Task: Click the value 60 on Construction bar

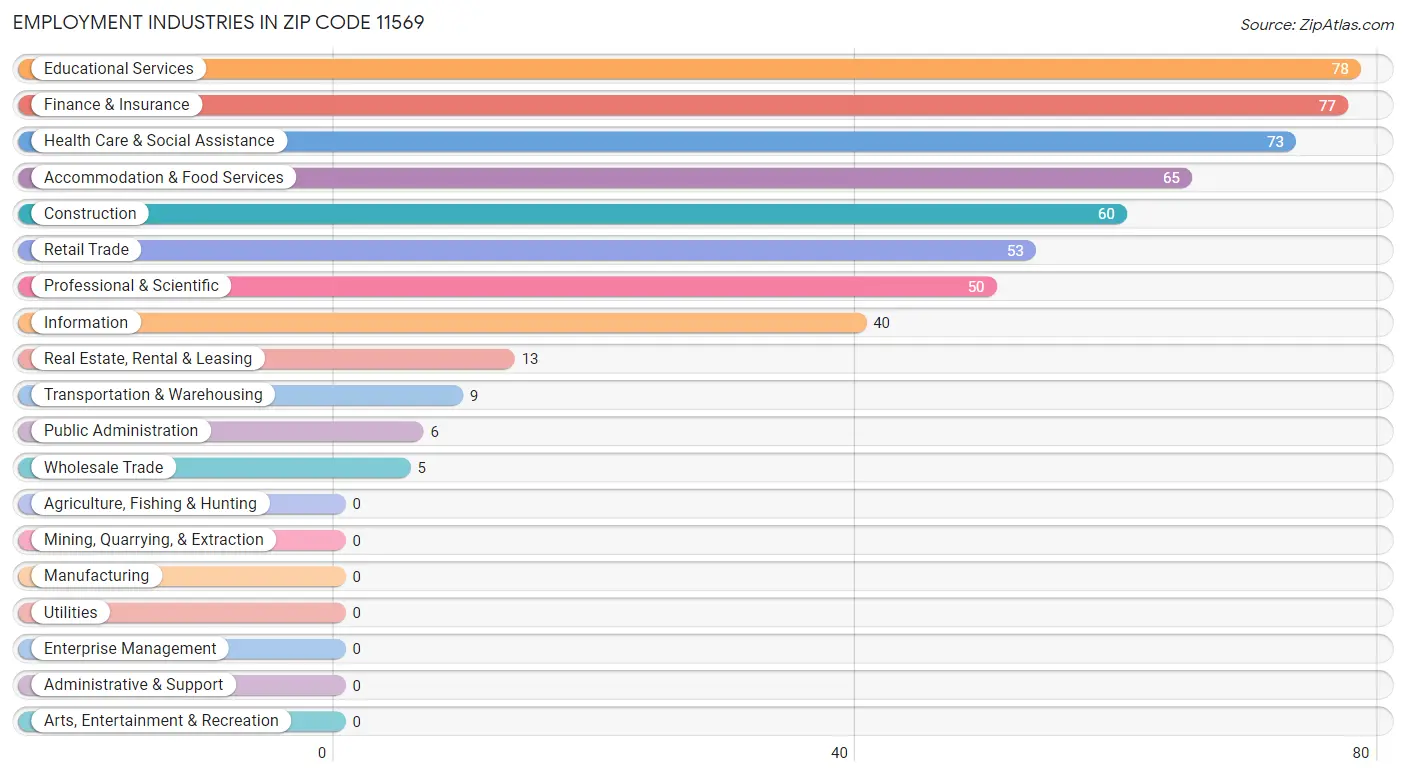Action: point(1106,214)
